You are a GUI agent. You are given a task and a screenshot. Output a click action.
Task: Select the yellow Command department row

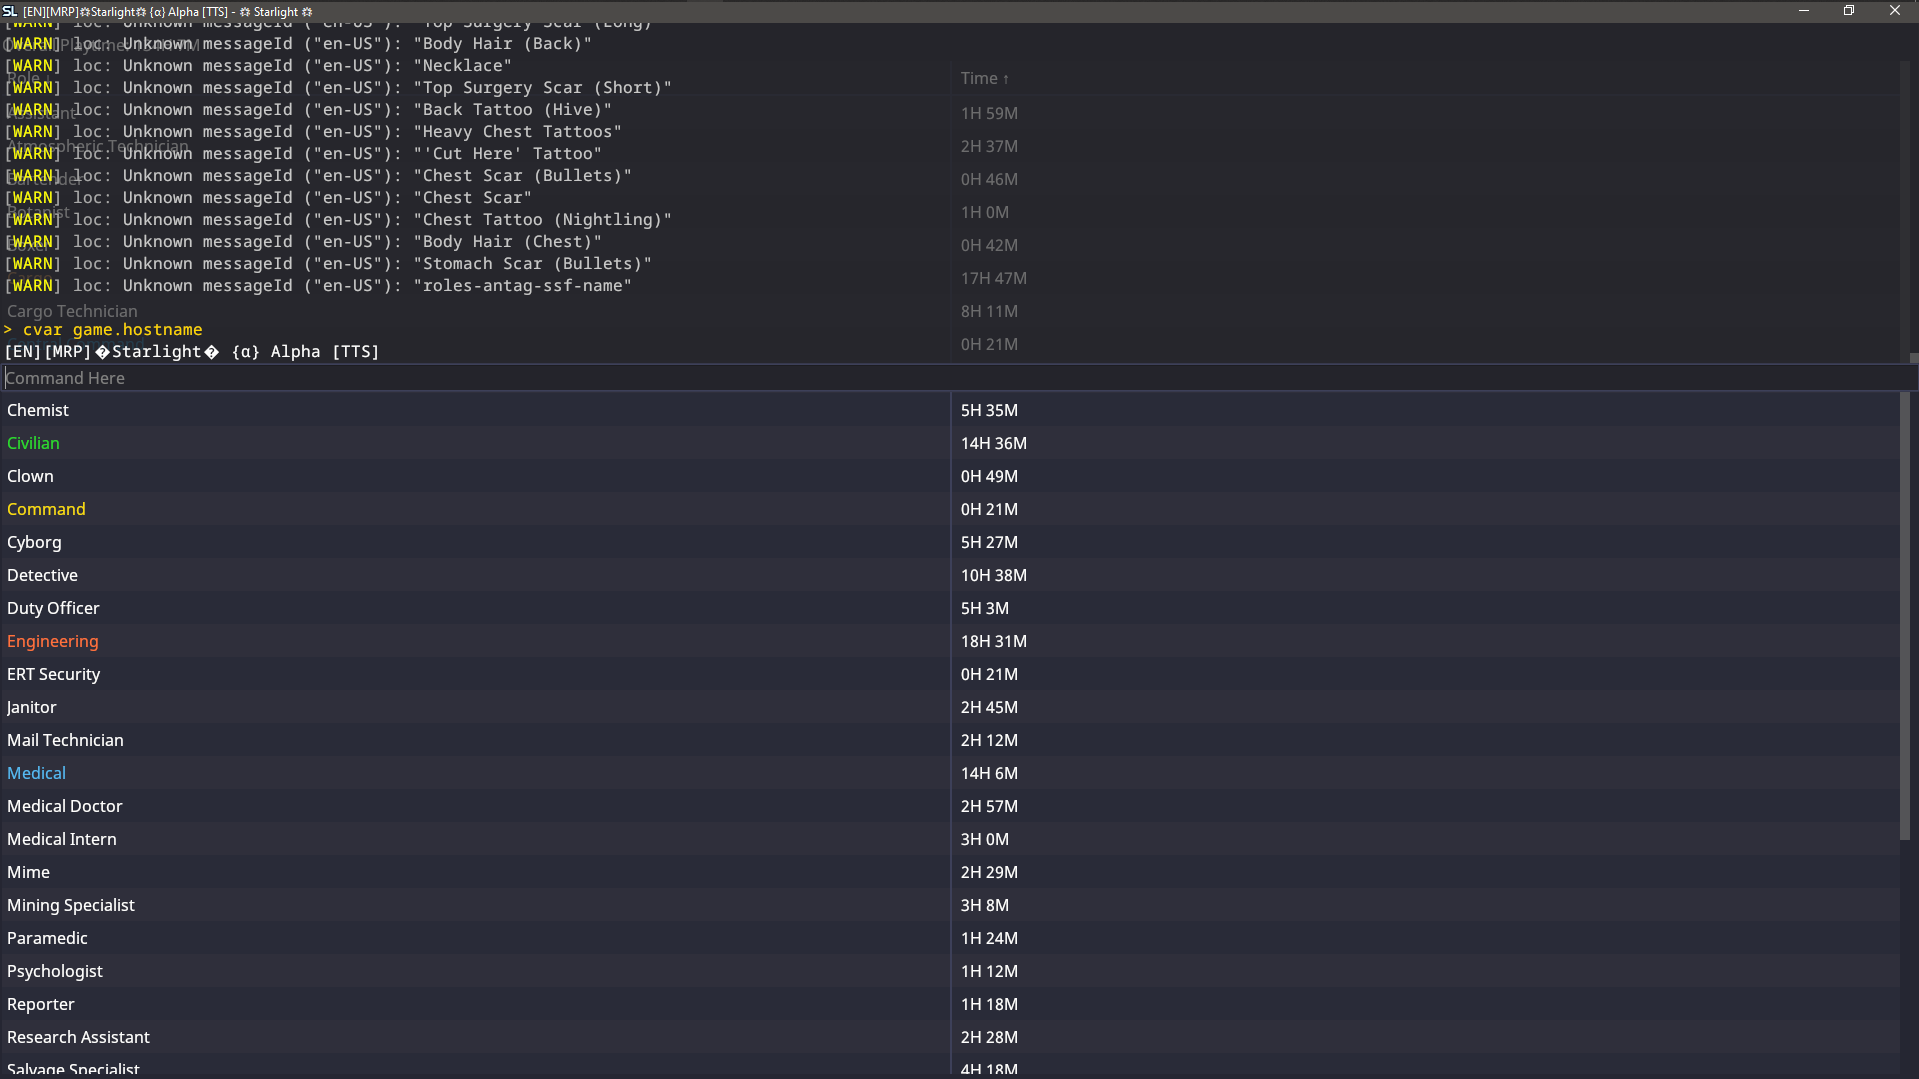pyautogui.click(x=46, y=509)
